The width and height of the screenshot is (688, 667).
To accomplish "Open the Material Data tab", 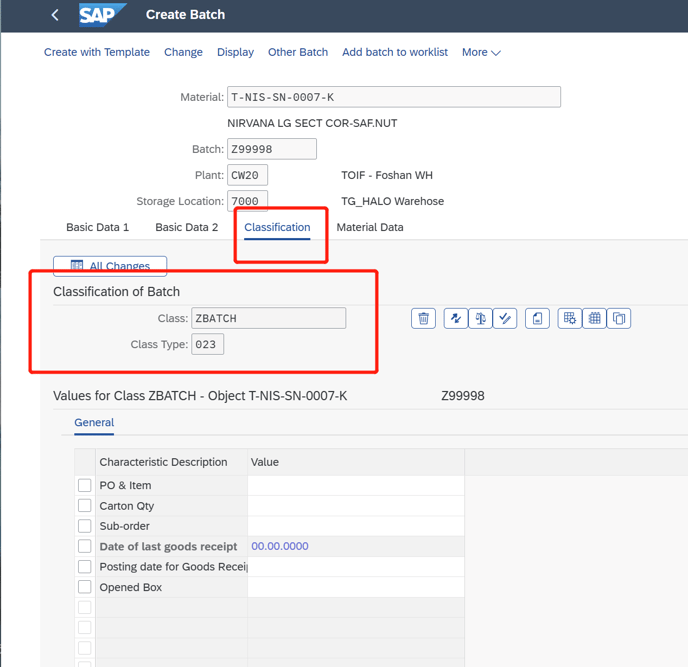I will pyautogui.click(x=370, y=227).
